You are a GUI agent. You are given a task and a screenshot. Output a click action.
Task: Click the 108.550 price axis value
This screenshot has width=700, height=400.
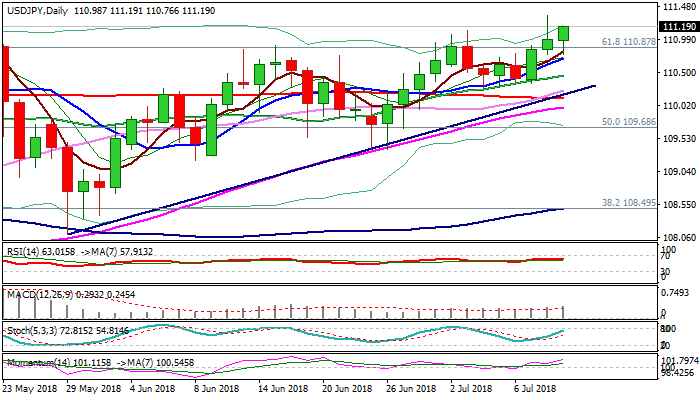(x=679, y=205)
